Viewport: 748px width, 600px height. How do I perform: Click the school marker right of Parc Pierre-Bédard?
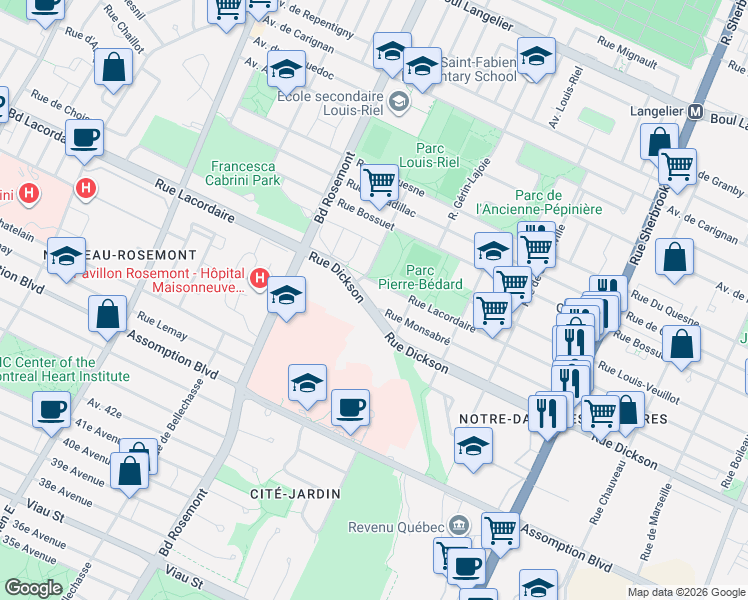[x=493, y=250]
